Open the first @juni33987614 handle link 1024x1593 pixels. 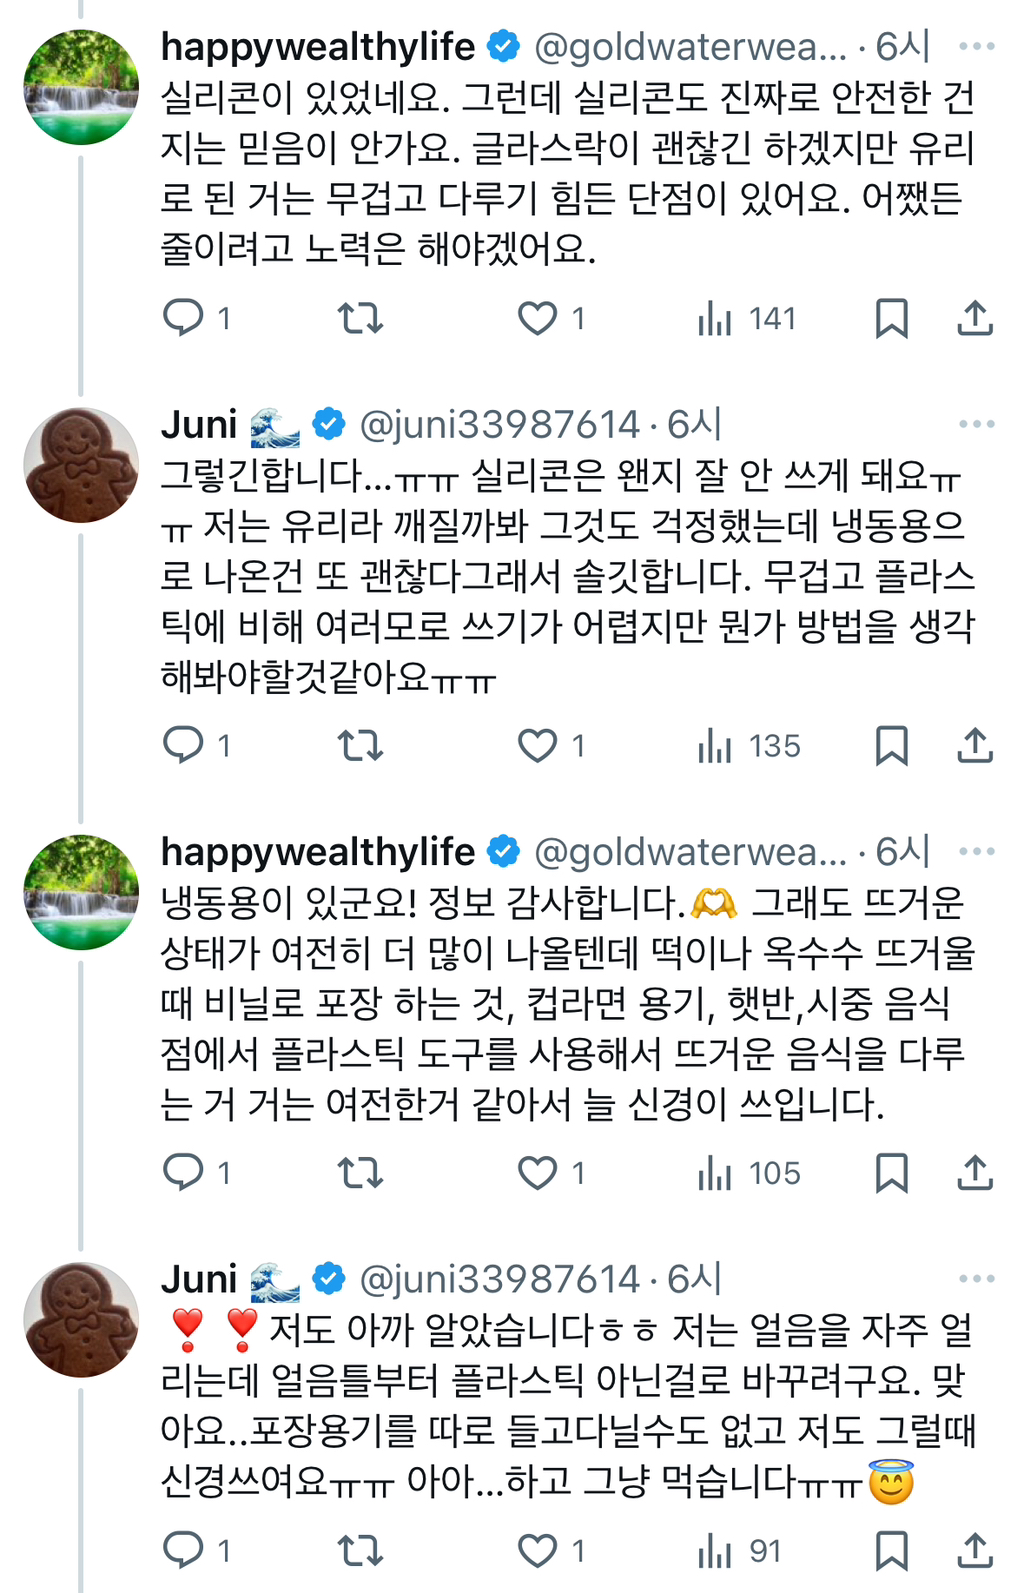point(498,425)
